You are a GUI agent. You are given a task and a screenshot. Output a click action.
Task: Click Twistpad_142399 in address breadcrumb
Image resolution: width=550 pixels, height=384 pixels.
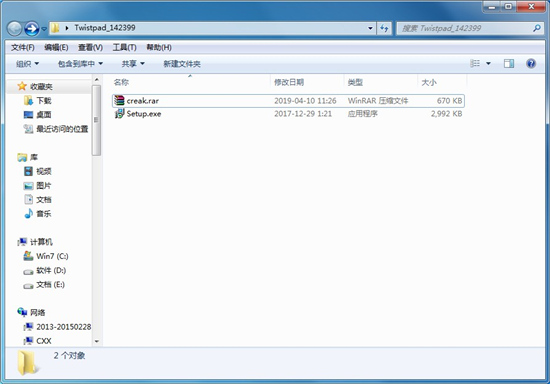click(105, 28)
